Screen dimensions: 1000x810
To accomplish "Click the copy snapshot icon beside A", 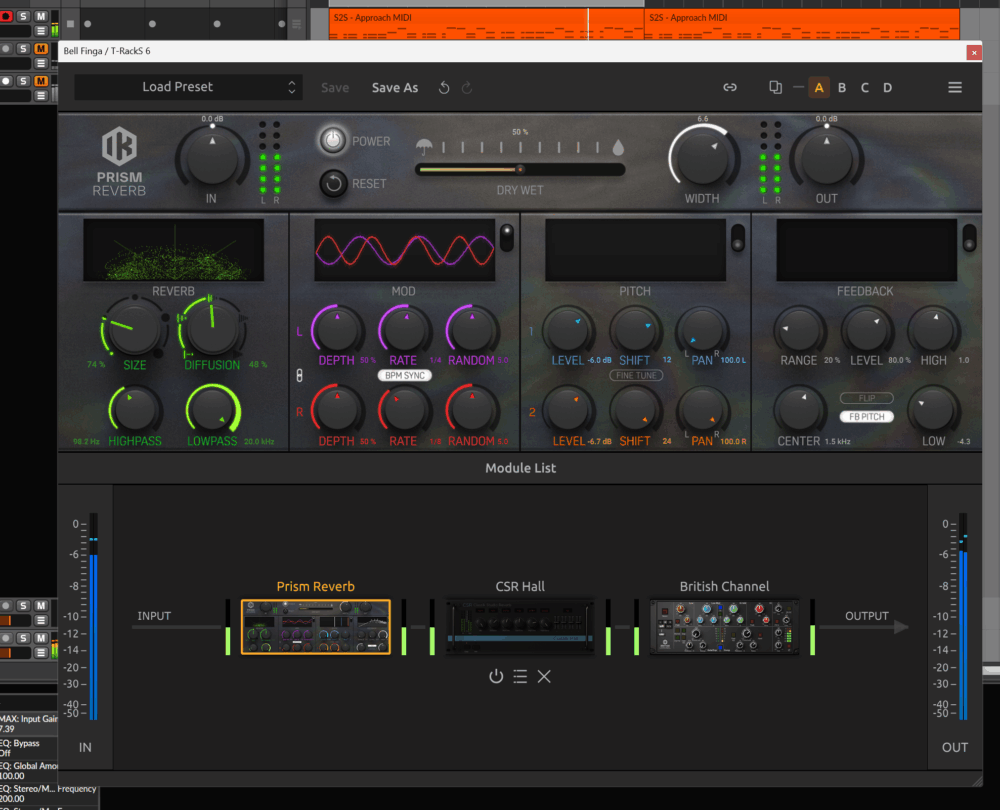I will coord(775,87).
